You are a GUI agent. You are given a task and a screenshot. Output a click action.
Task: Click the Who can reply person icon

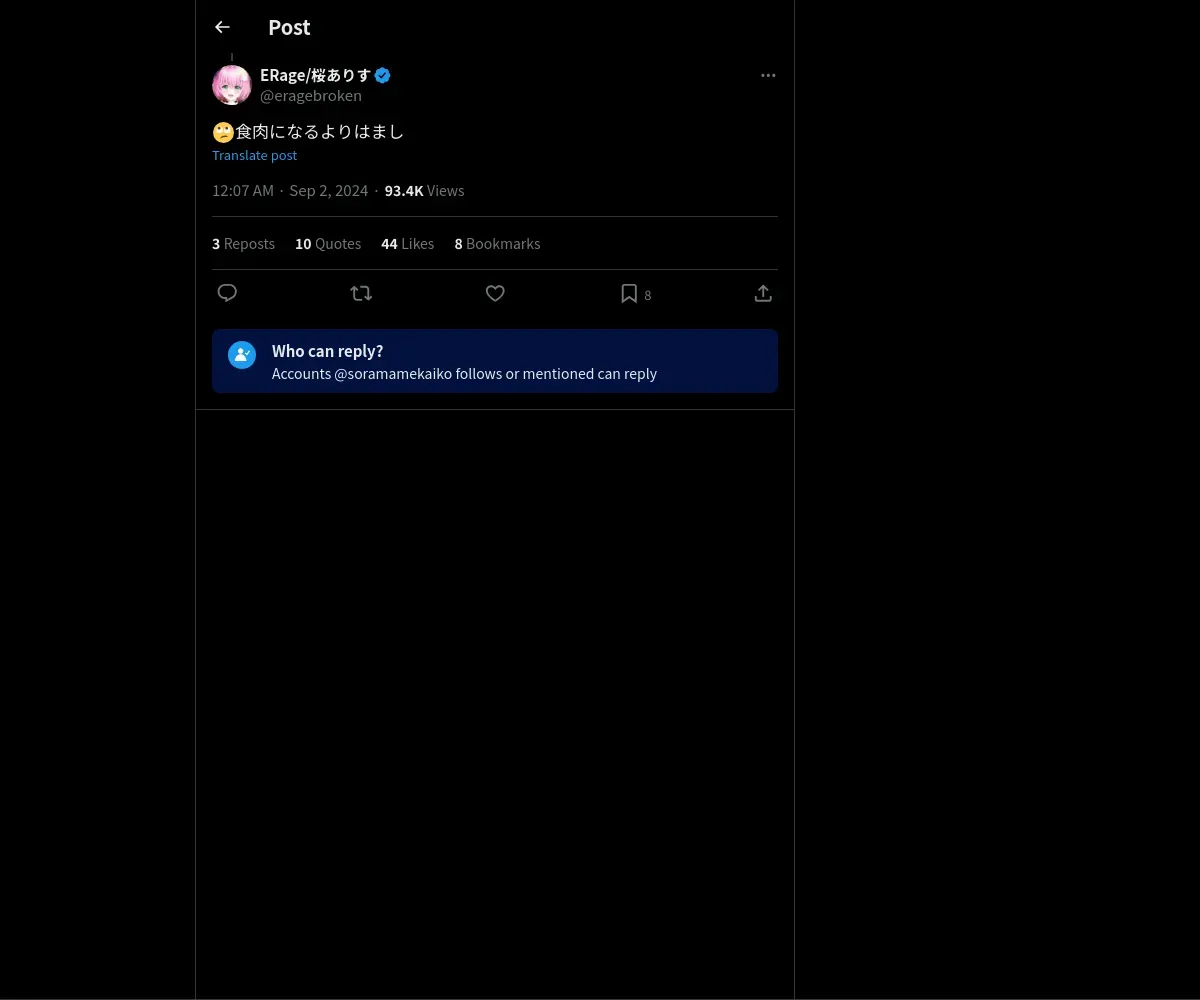pyautogui.click(x=242, y=355)
